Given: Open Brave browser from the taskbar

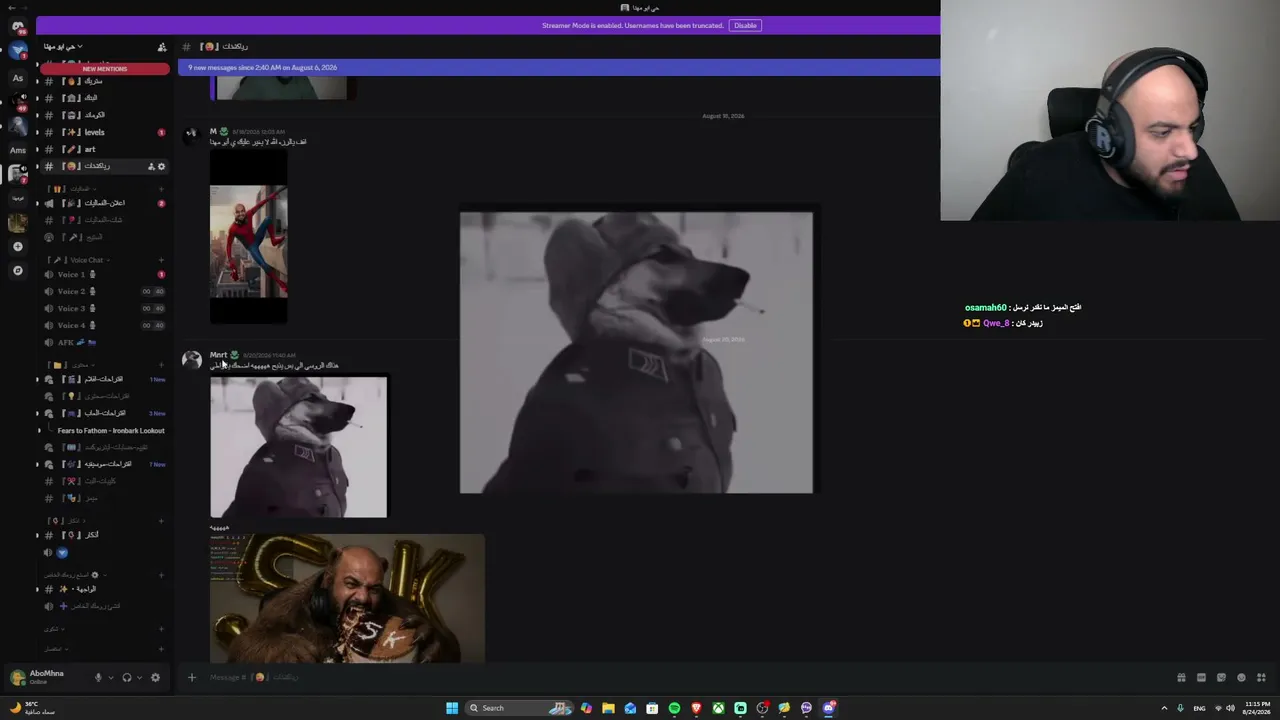Looking at the screenshot, I should pos(696,708).
